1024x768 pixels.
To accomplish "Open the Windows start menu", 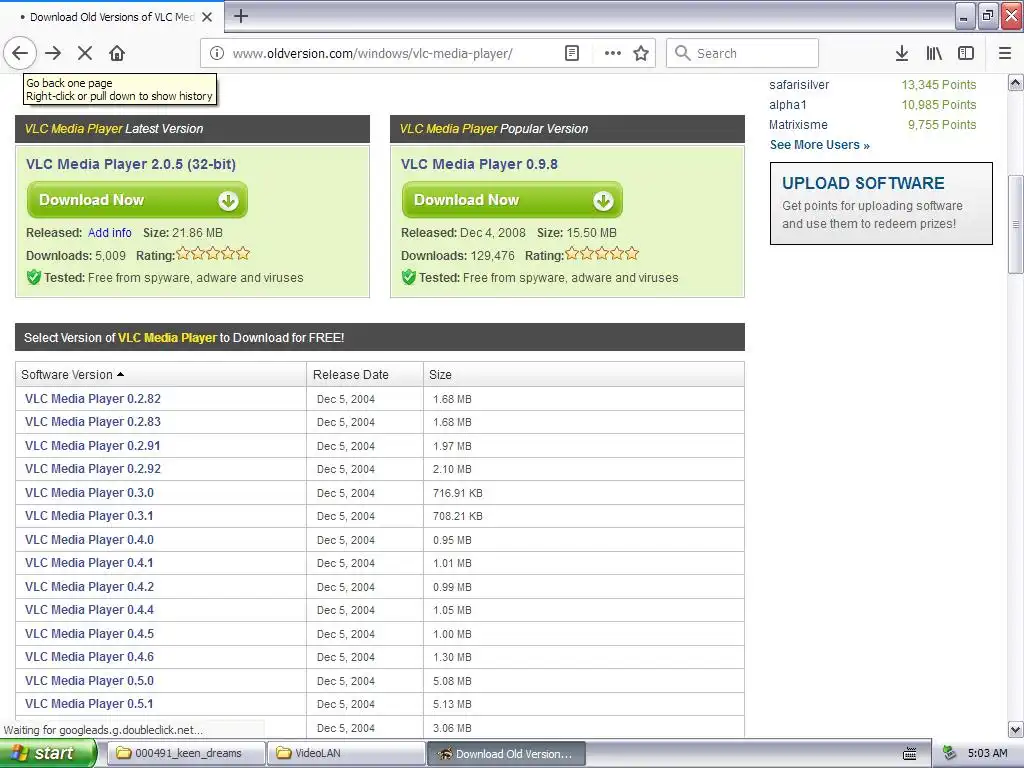I will click(x=48, y=754).
